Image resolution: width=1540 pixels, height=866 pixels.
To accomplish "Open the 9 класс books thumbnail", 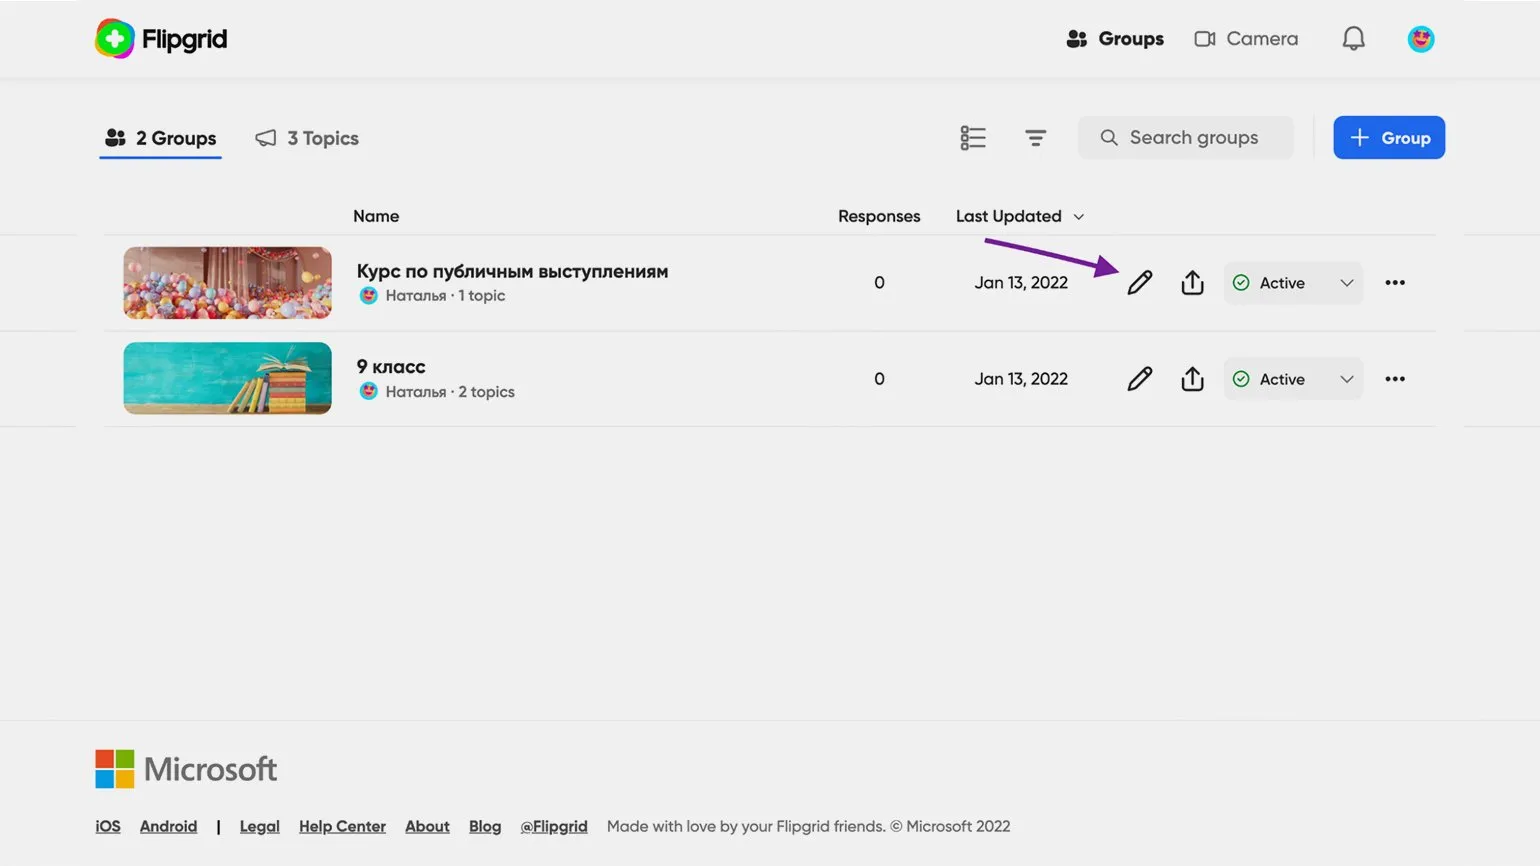I will click(x=228, y=378).
